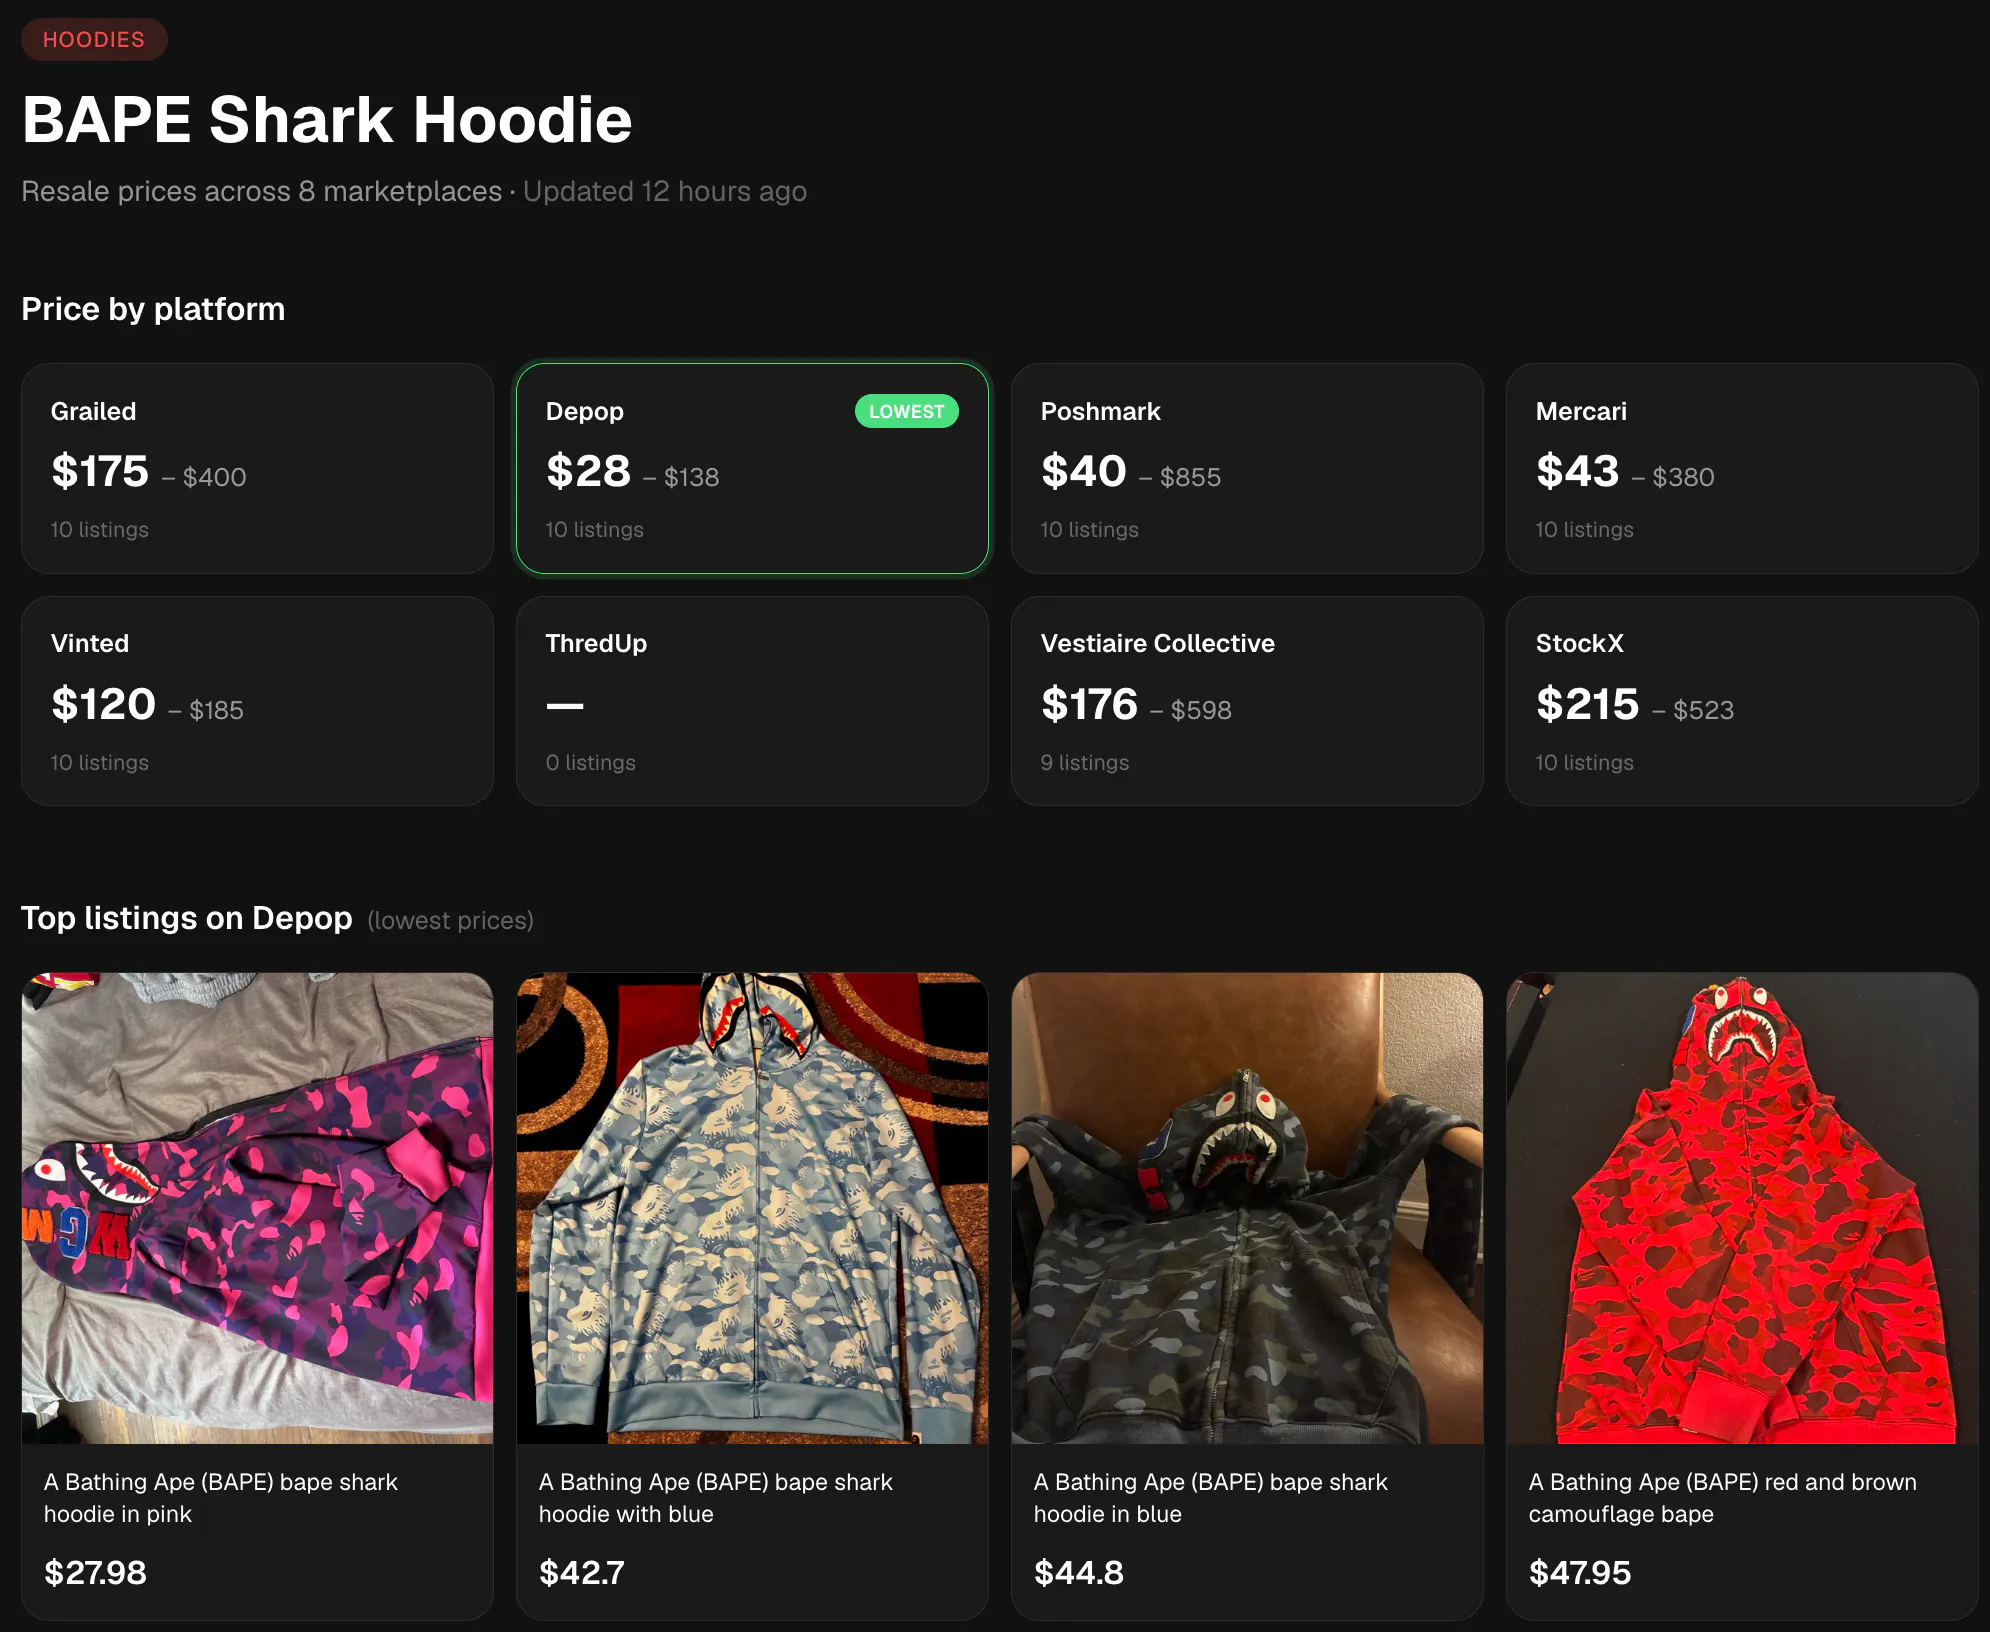This screenshot has height=1632, width=1990.
Task: Click the BAPE Shark Hoodie page heading
Action: pos(327,120)
